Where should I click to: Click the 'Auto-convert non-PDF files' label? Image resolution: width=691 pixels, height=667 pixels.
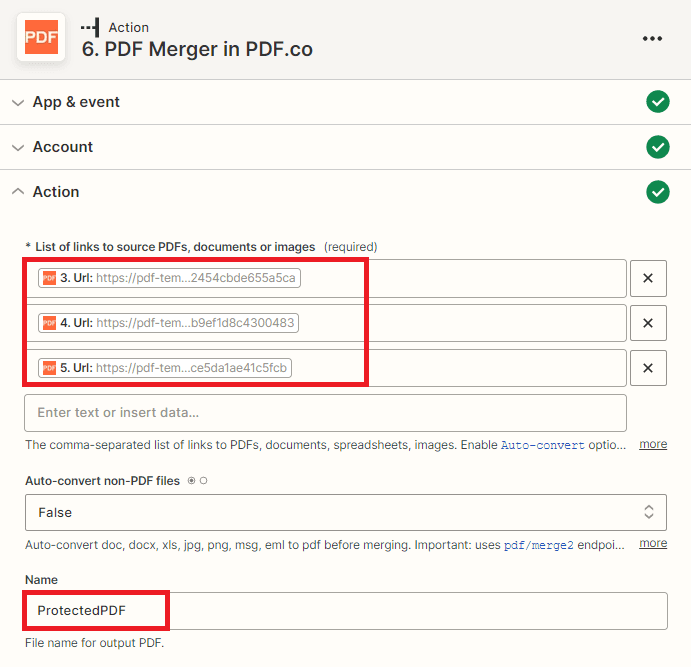pyautogui.click(x=102, y=481)
